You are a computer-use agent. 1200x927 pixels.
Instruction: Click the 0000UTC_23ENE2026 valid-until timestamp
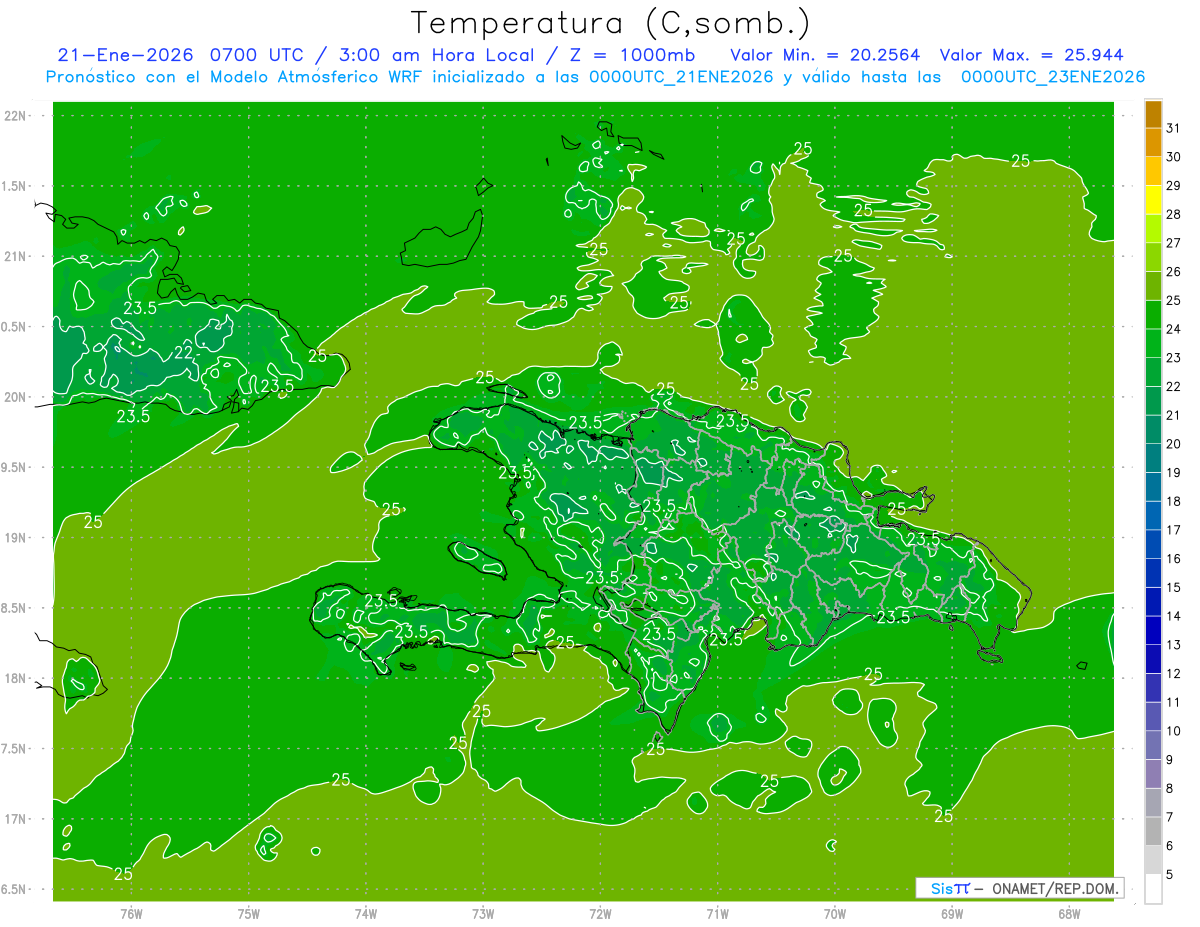pos(1052,77)
